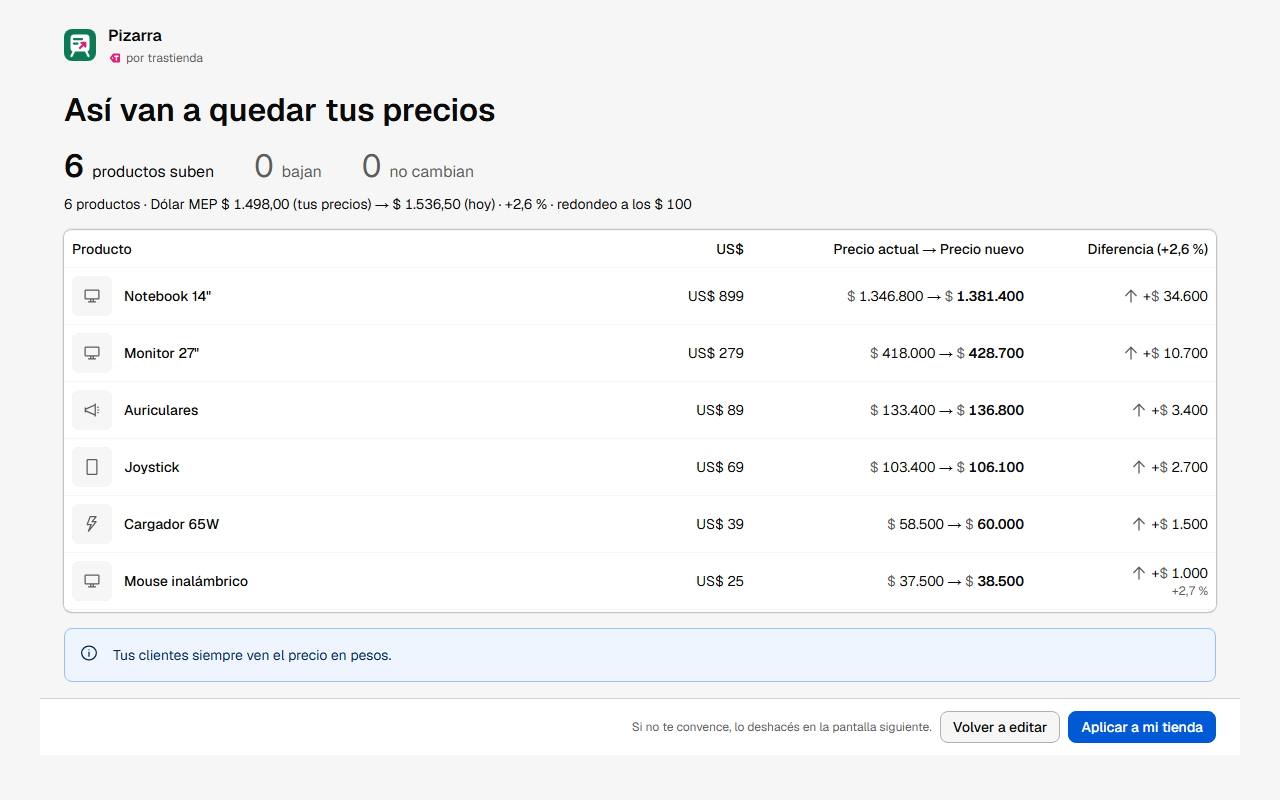Click the "+2,7 %" note under Mouse difference

1190,591
